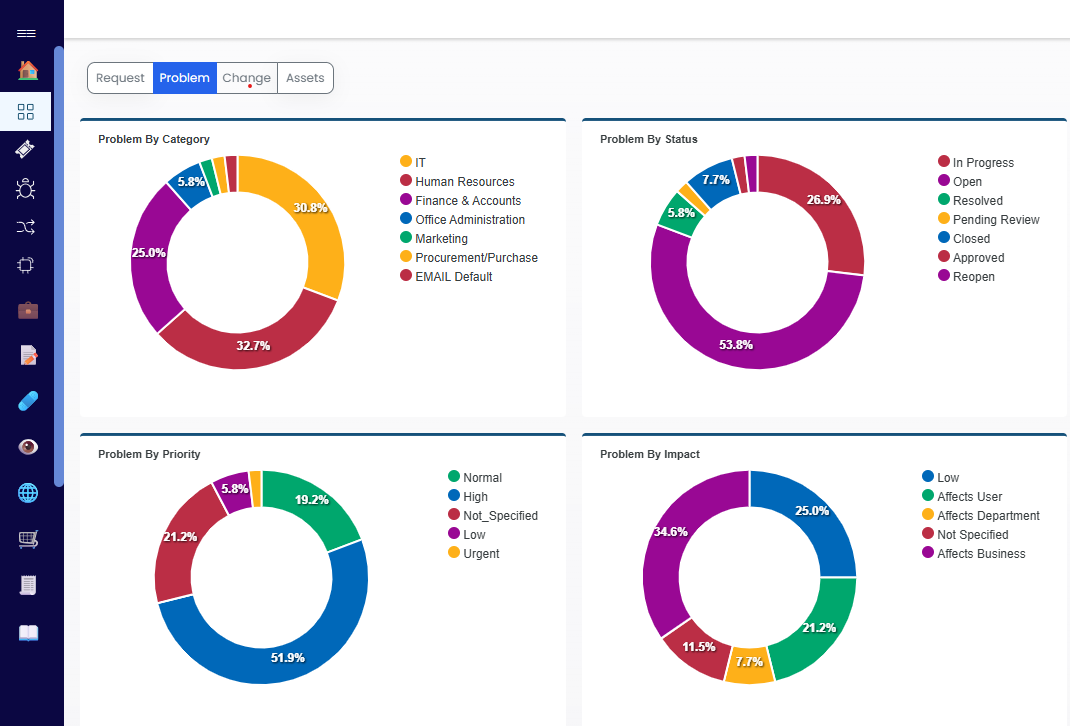Image resolution: width=1070 pixels, height=726 pixels.
Task: Toggle High priority legend item
Action: pos(468,497)
